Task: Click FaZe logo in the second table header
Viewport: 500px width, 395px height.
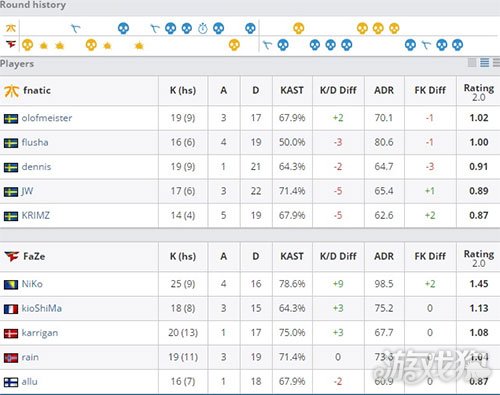Action: click(12, 256)
